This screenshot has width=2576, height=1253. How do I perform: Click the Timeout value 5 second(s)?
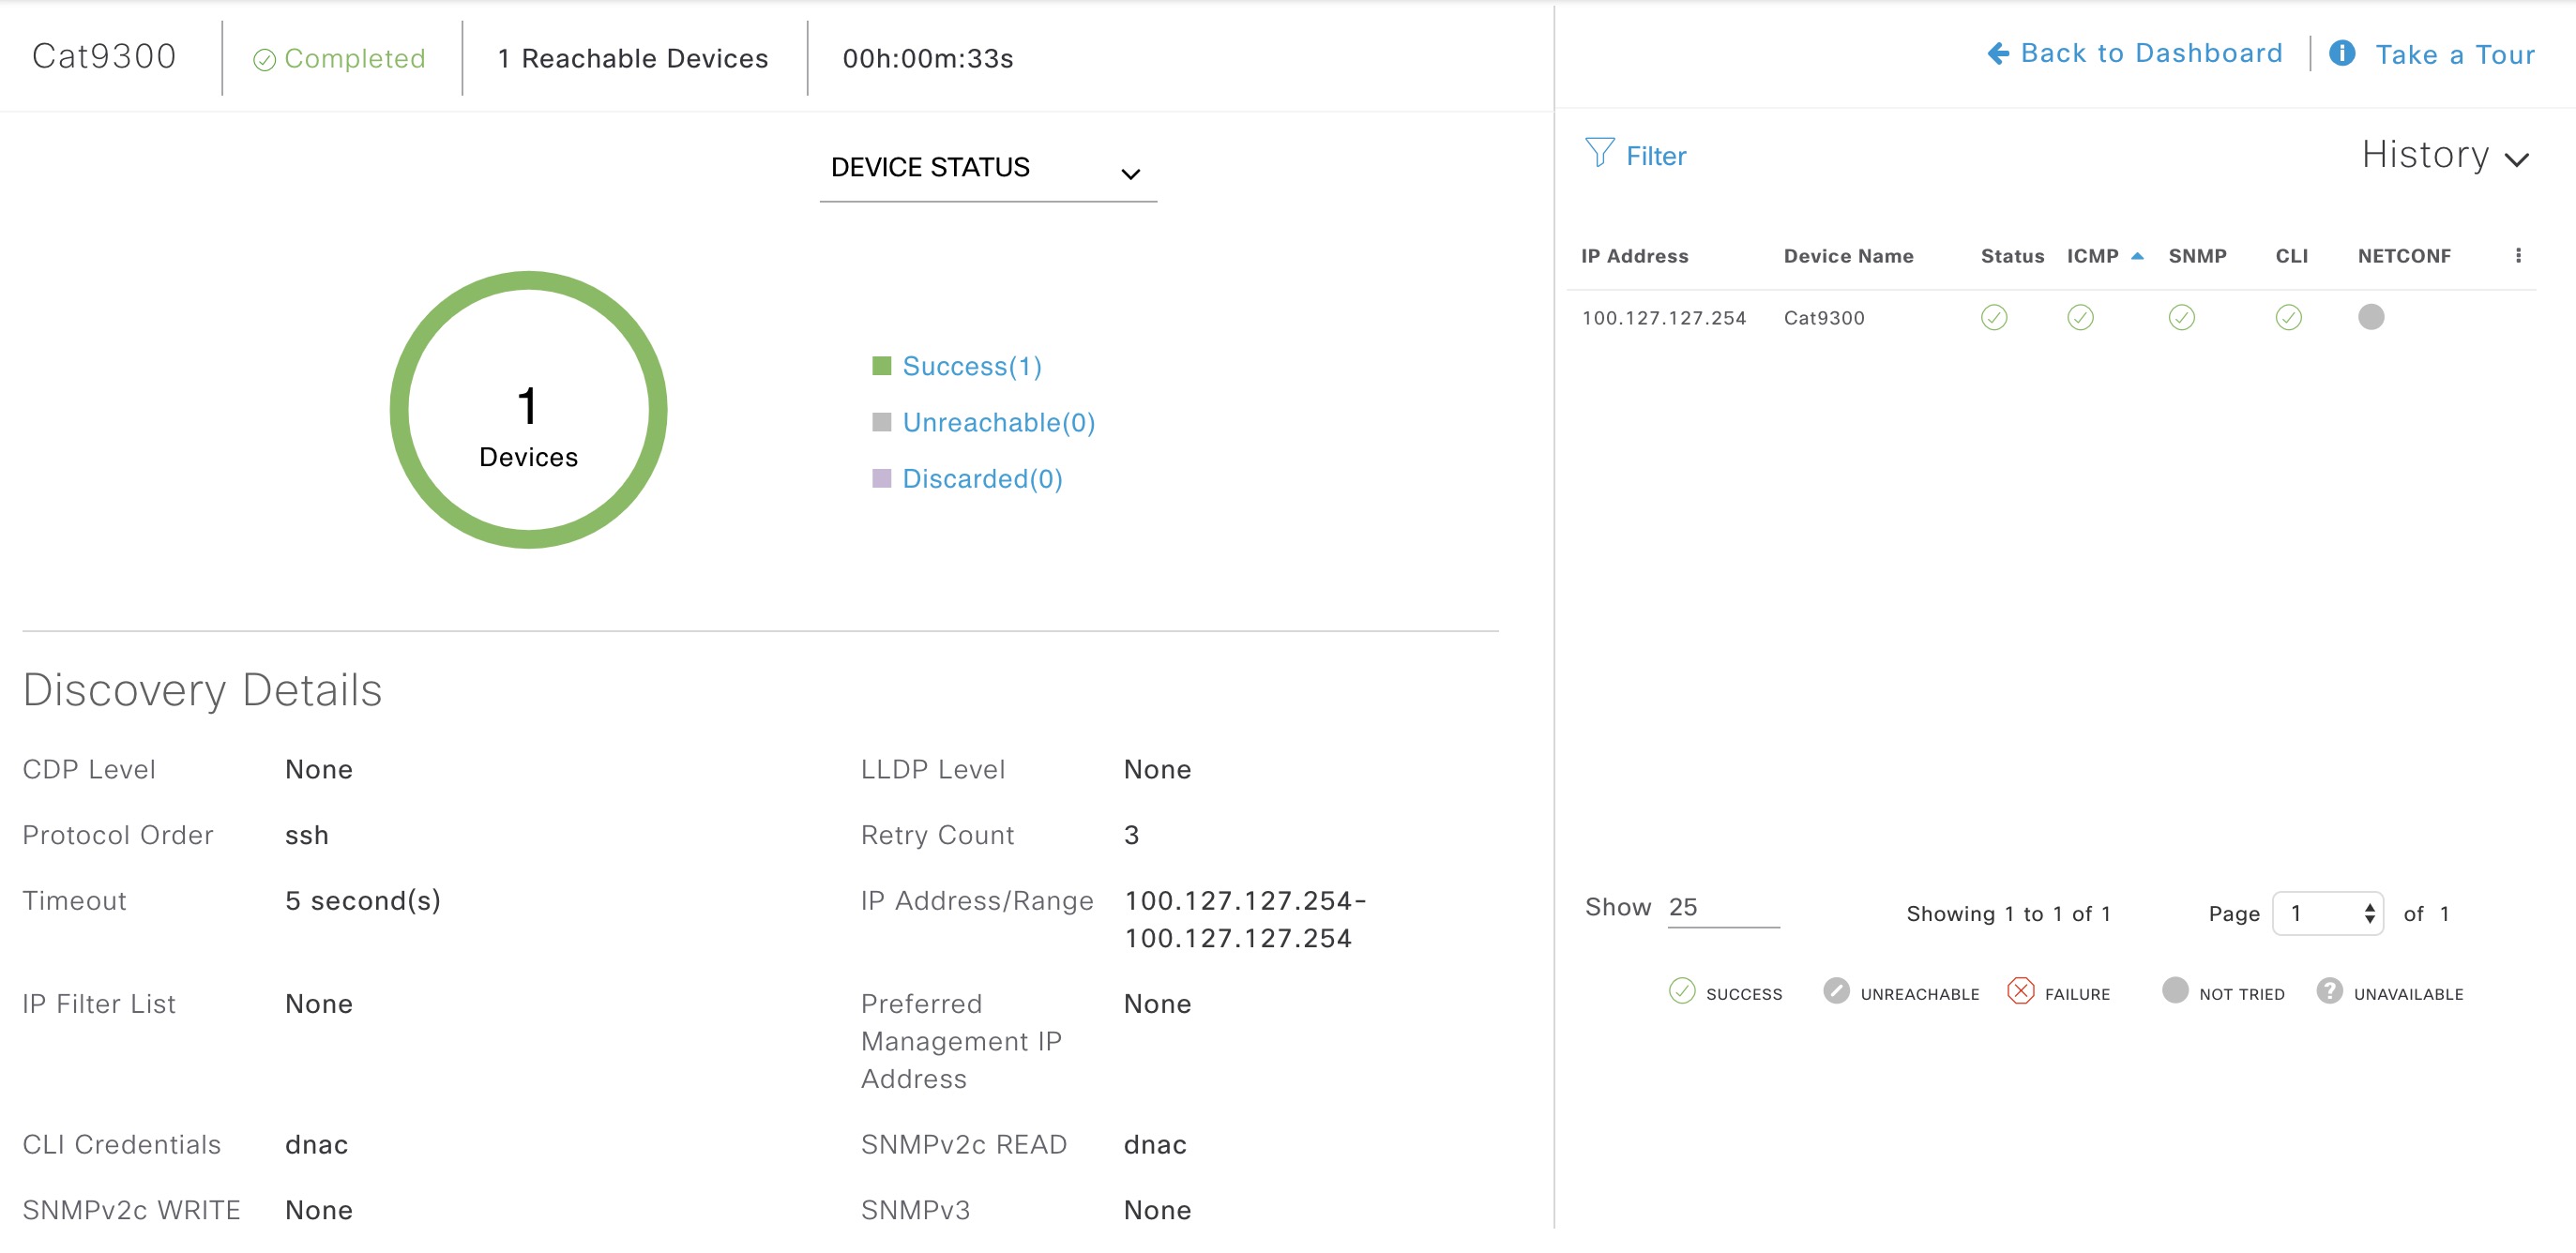click(x=363, y=901)
